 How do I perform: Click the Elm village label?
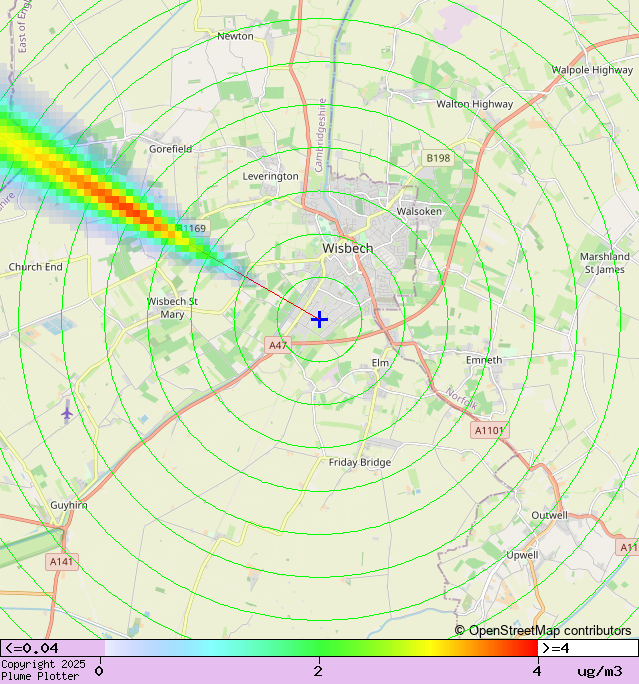point(380,363)
